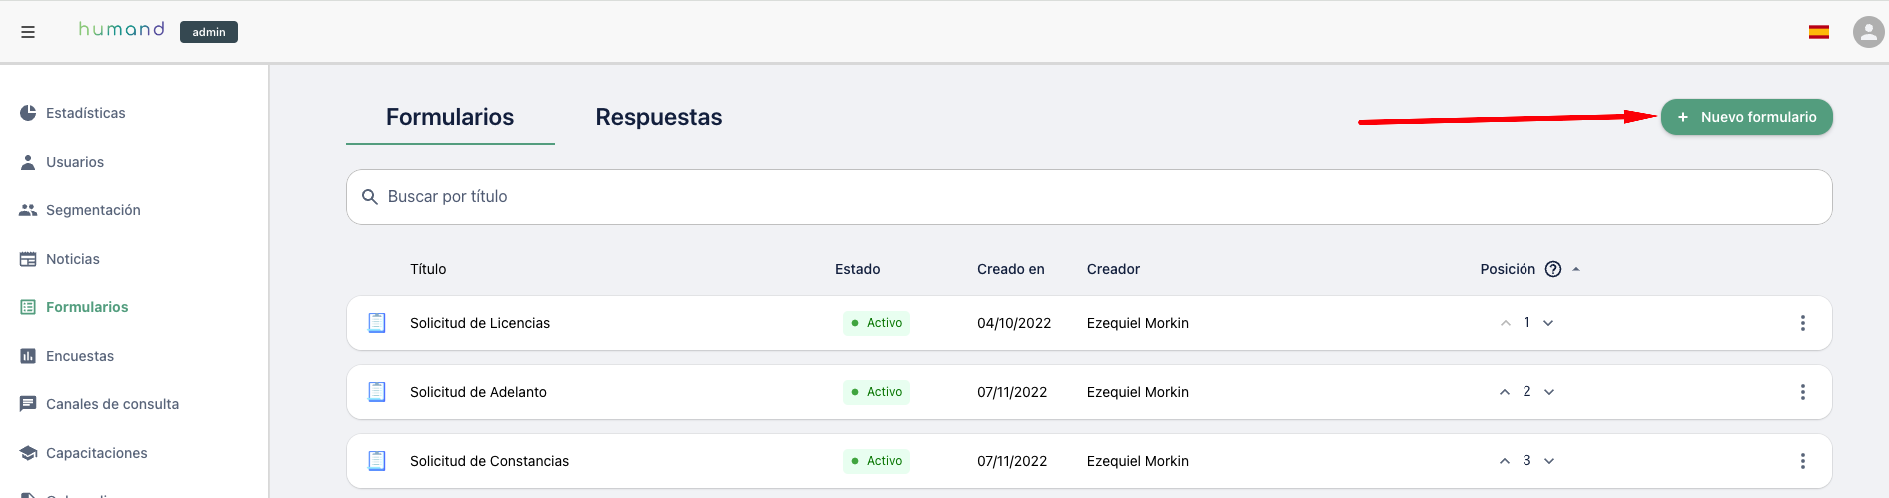
Task: Go to Usuarios in the sidebar
Action: 74,162
